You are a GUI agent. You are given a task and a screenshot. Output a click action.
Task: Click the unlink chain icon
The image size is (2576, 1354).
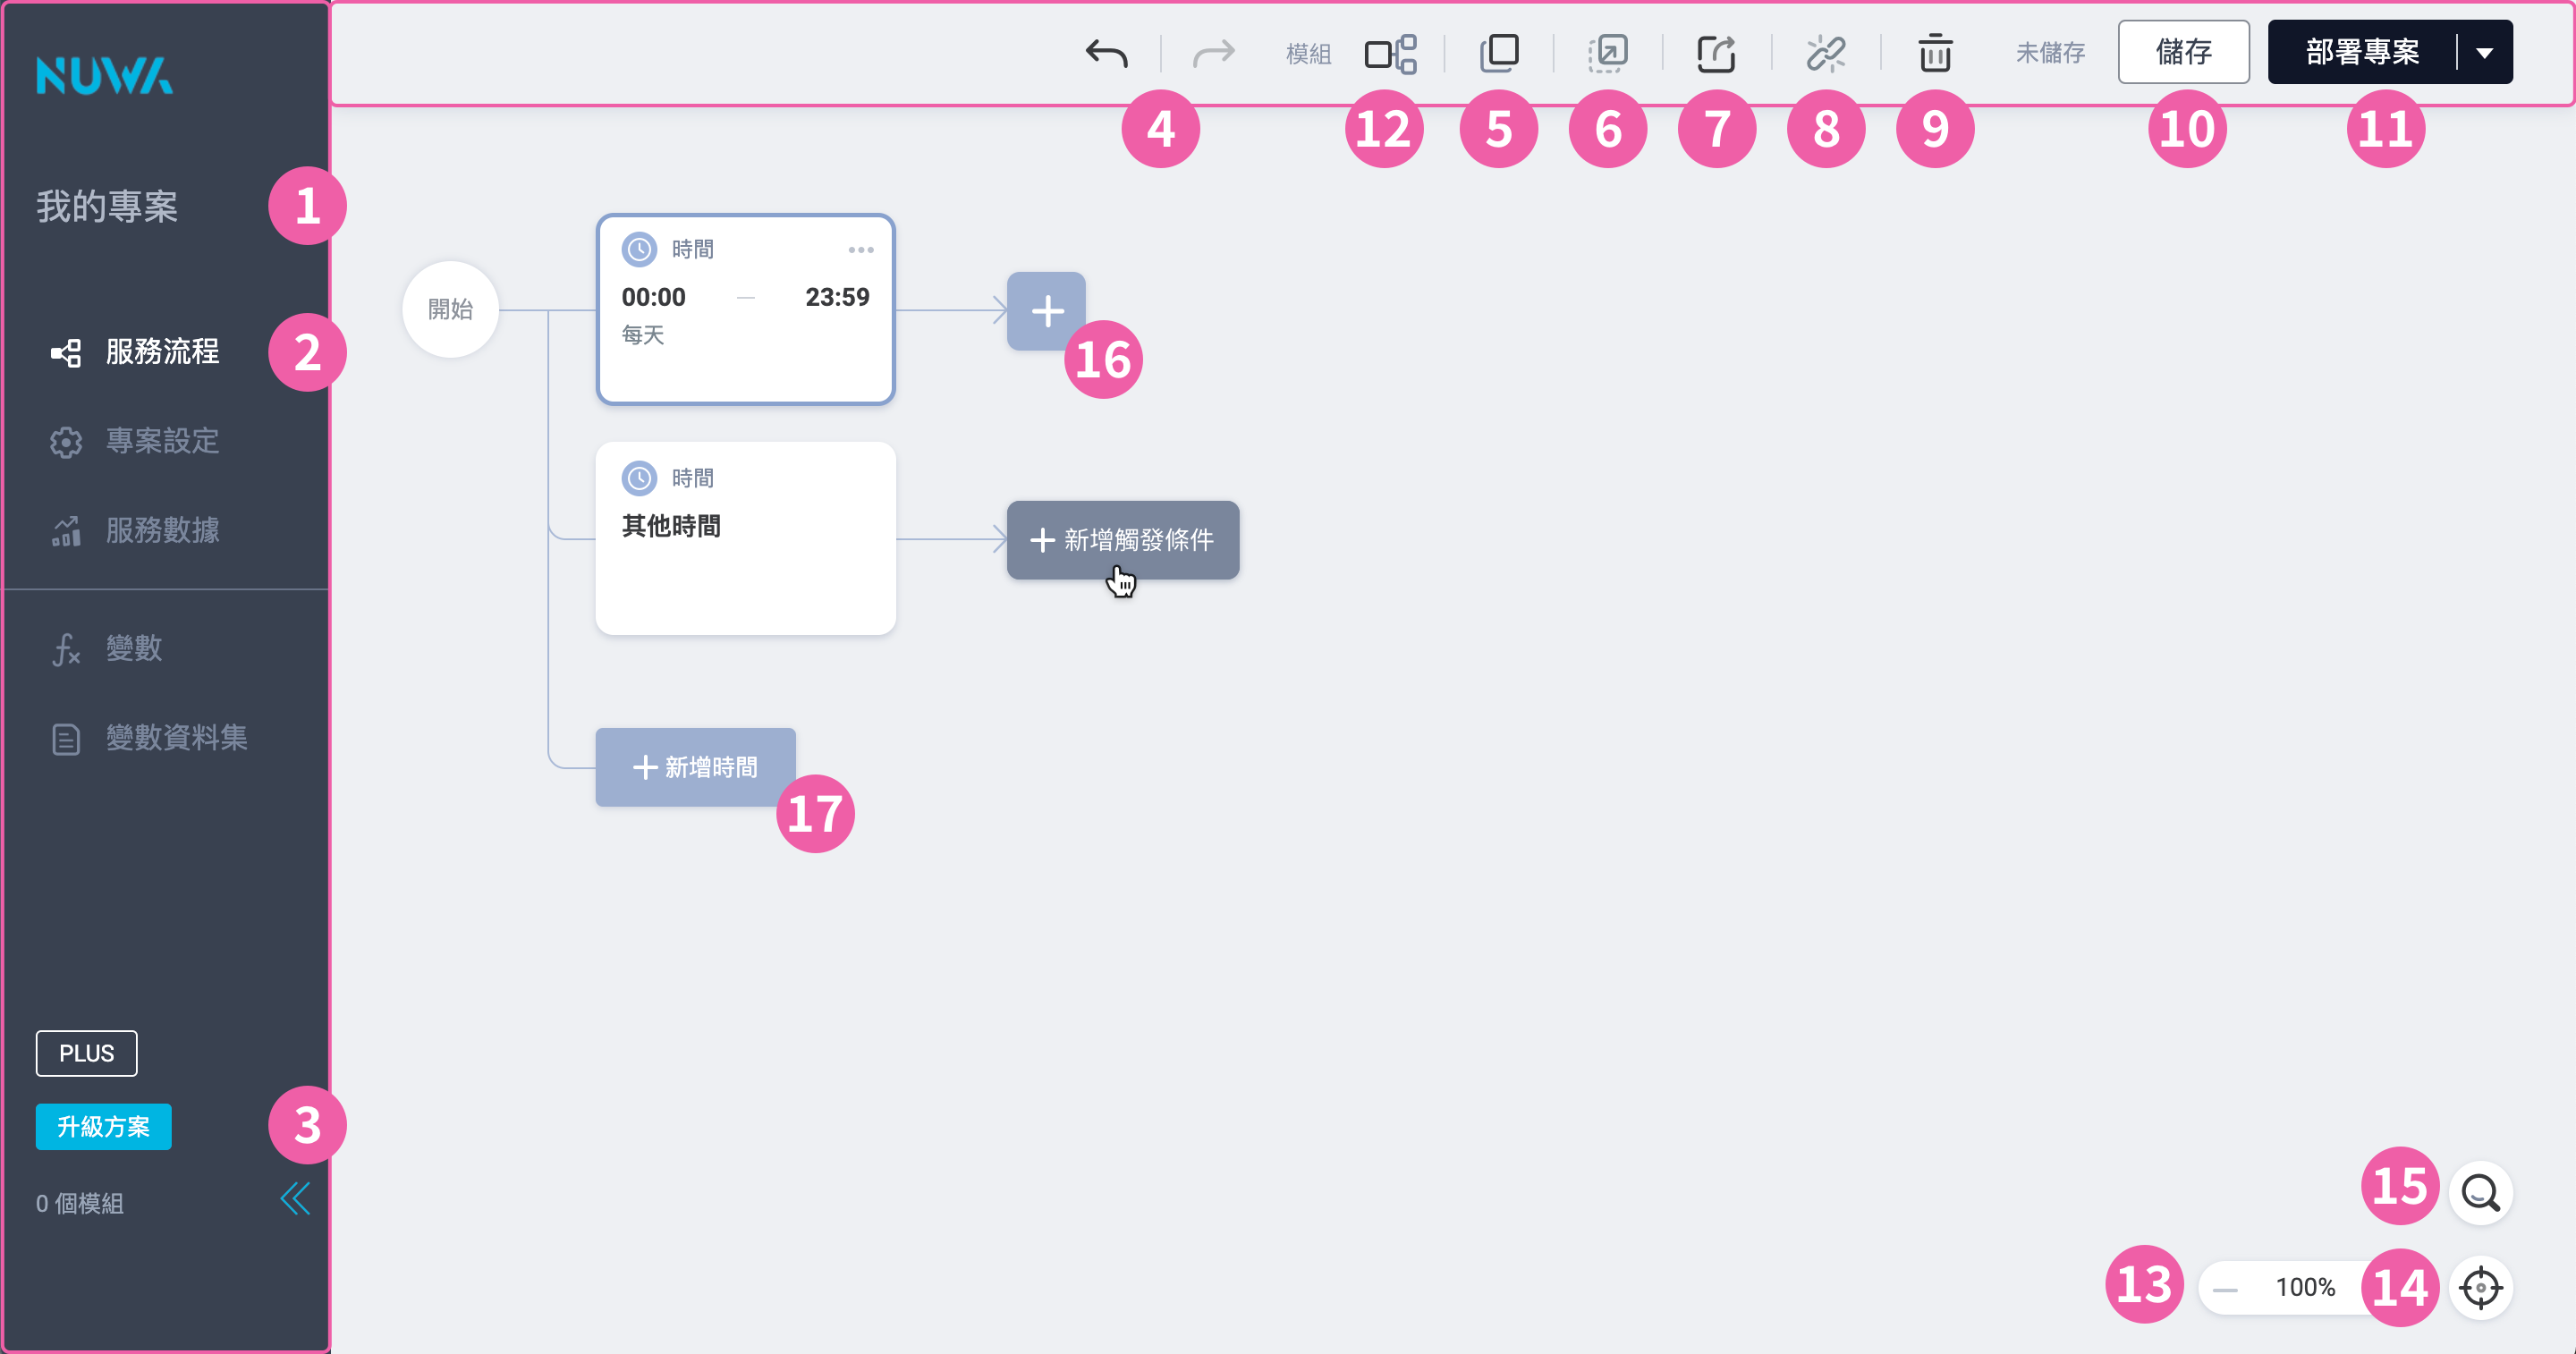pyautogui.click(x=1826, y=53)
